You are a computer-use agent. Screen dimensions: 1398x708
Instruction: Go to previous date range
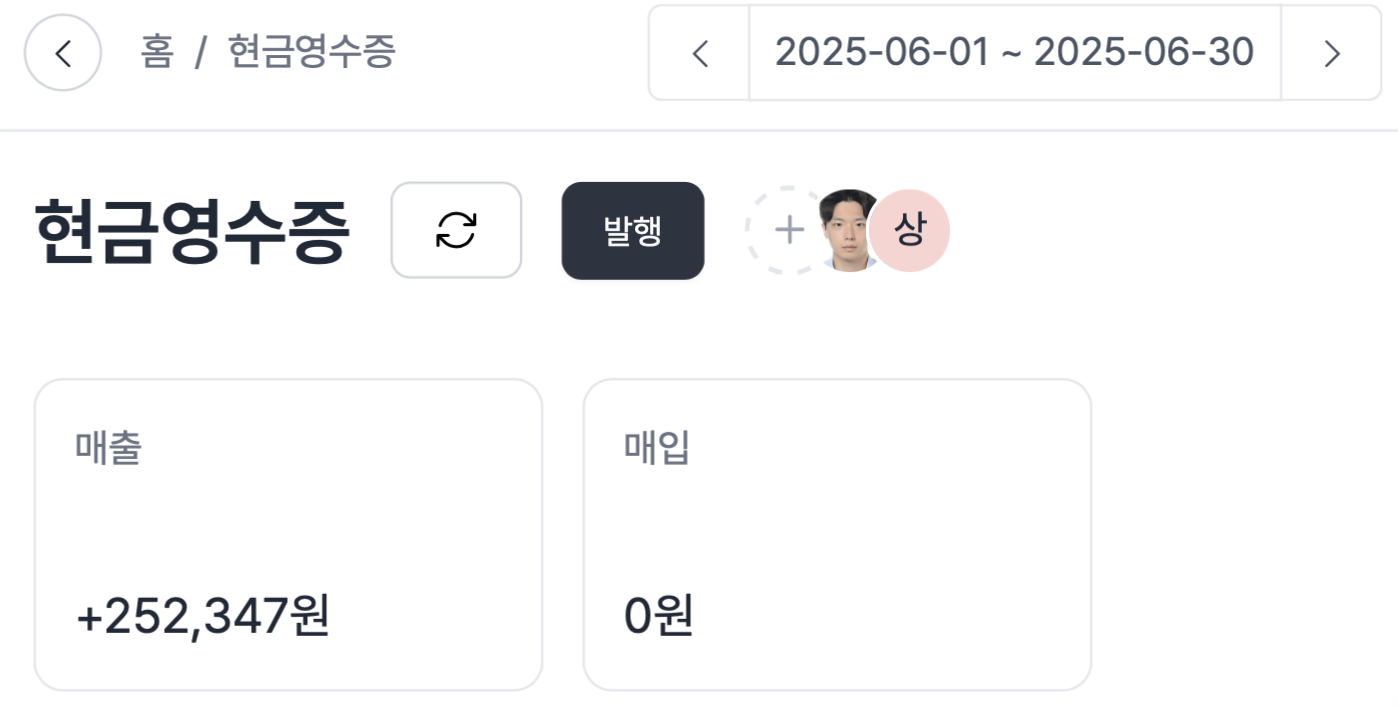click(x=700, y=53)
